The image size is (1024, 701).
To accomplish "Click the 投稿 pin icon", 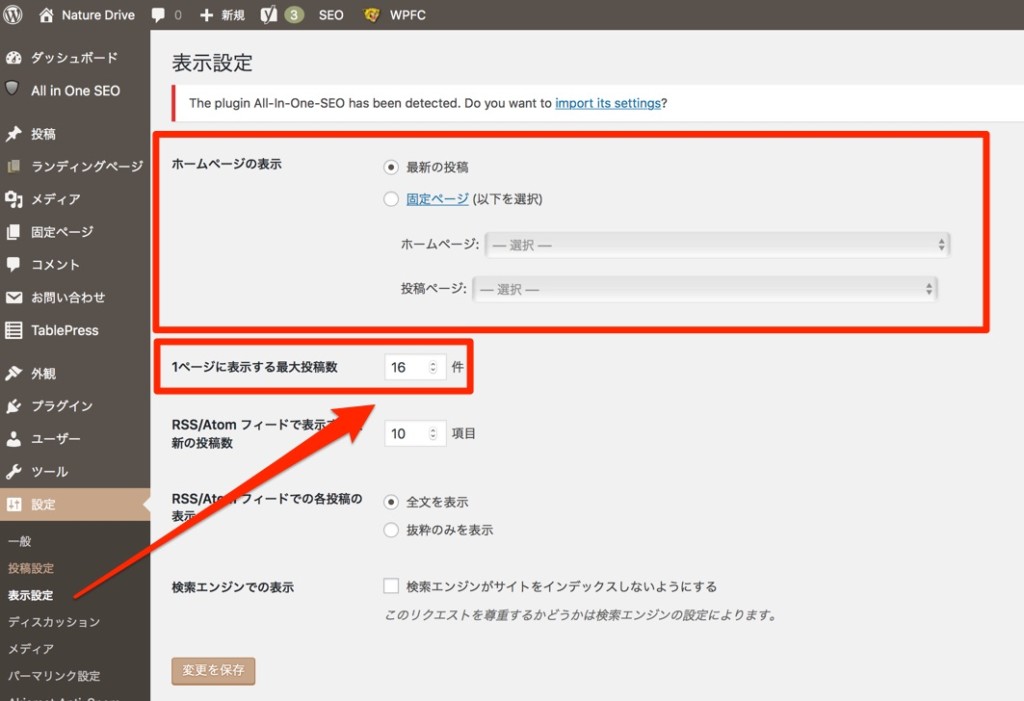I will coord(14,134).
